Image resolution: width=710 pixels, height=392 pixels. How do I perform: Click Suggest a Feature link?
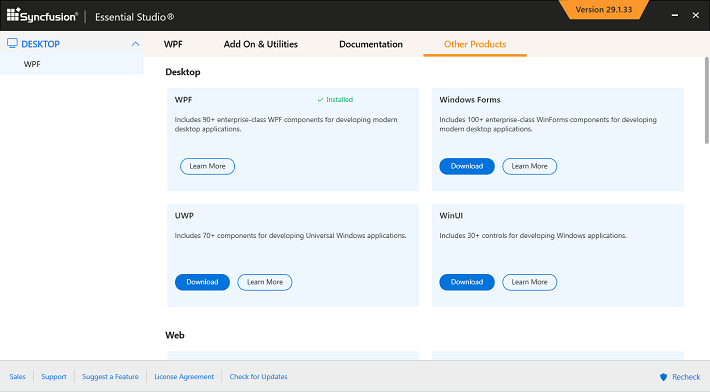click(110, 377)
